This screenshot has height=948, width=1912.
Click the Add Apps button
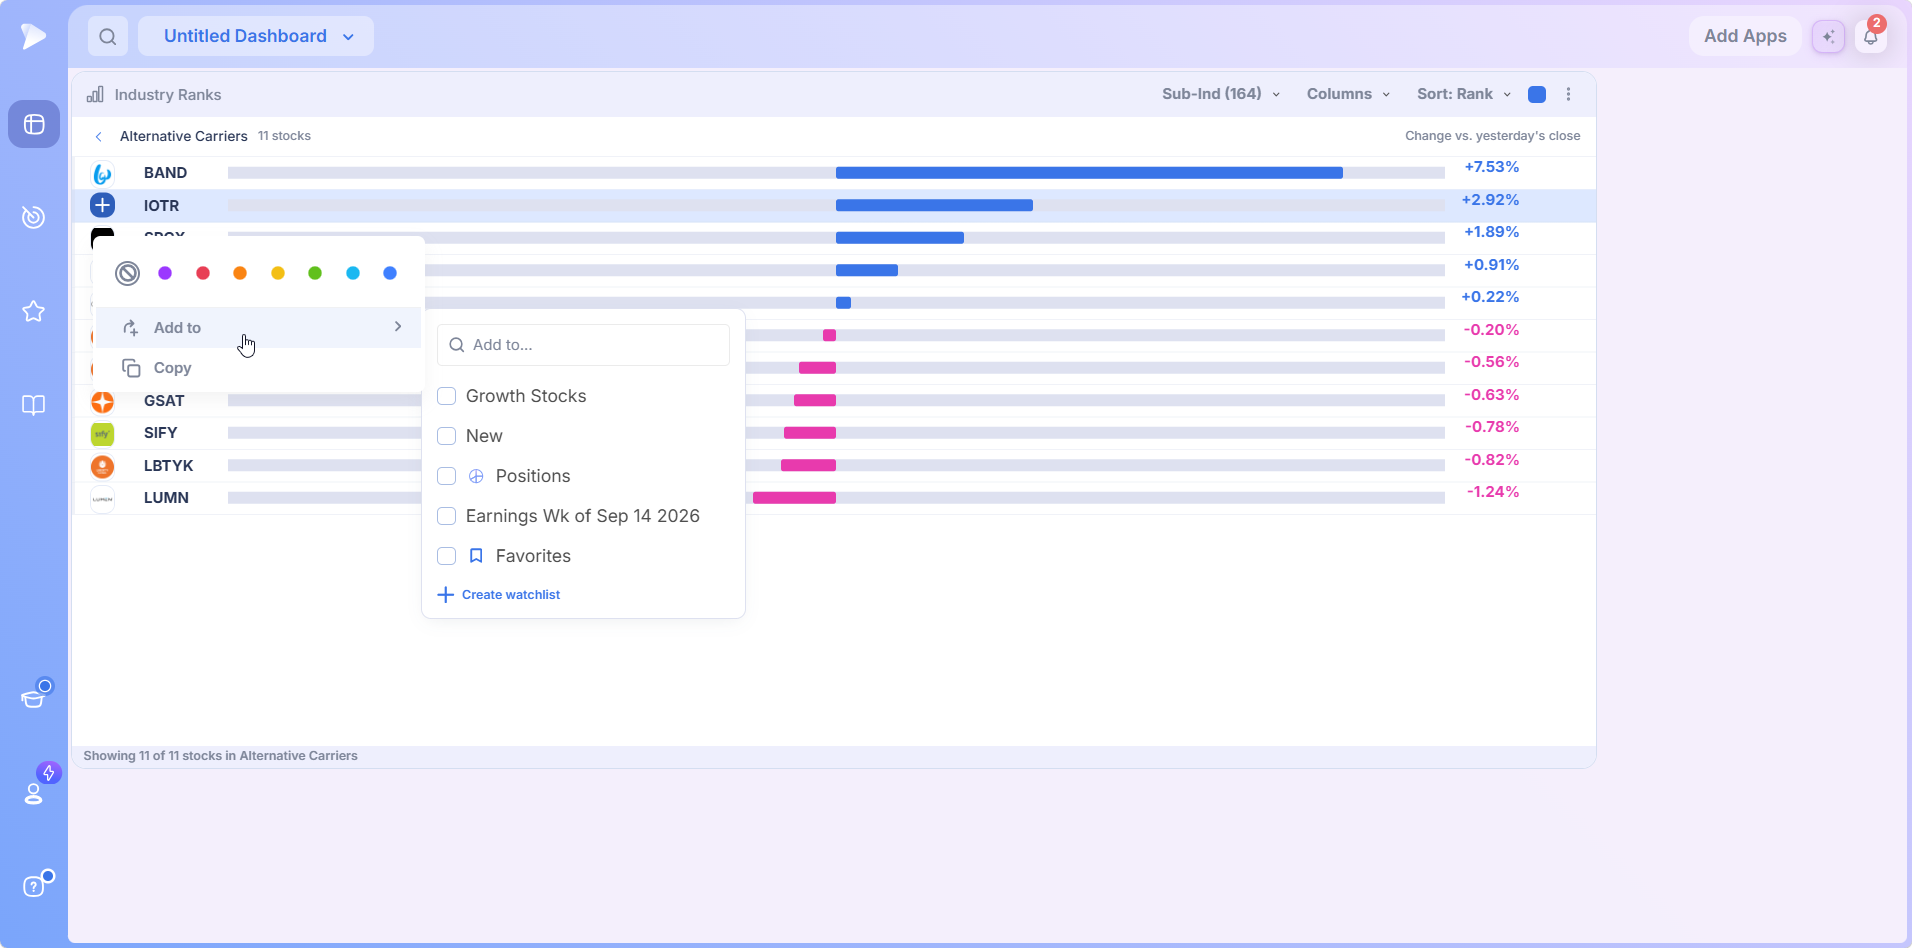point(1745,36)
